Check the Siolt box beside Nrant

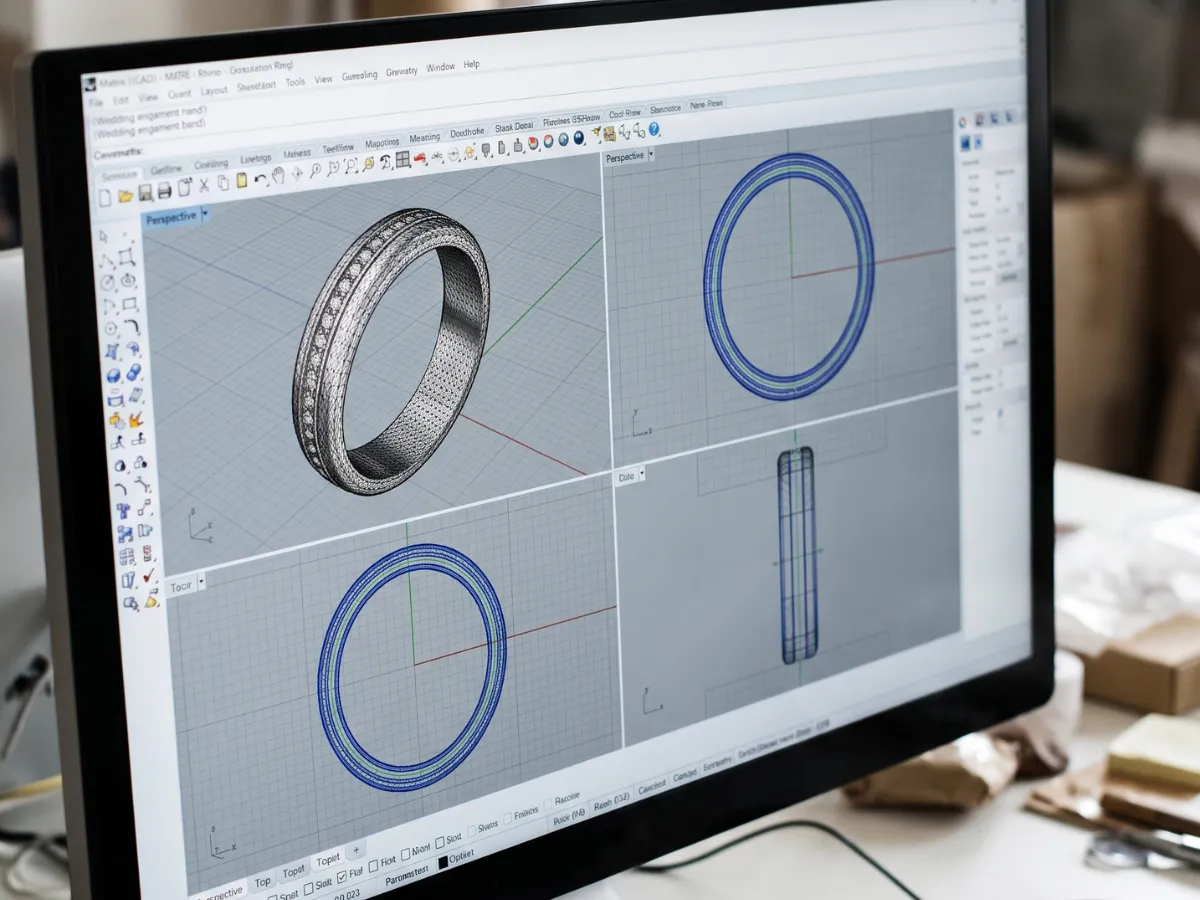pyautogui.click(x=440, y=844)
